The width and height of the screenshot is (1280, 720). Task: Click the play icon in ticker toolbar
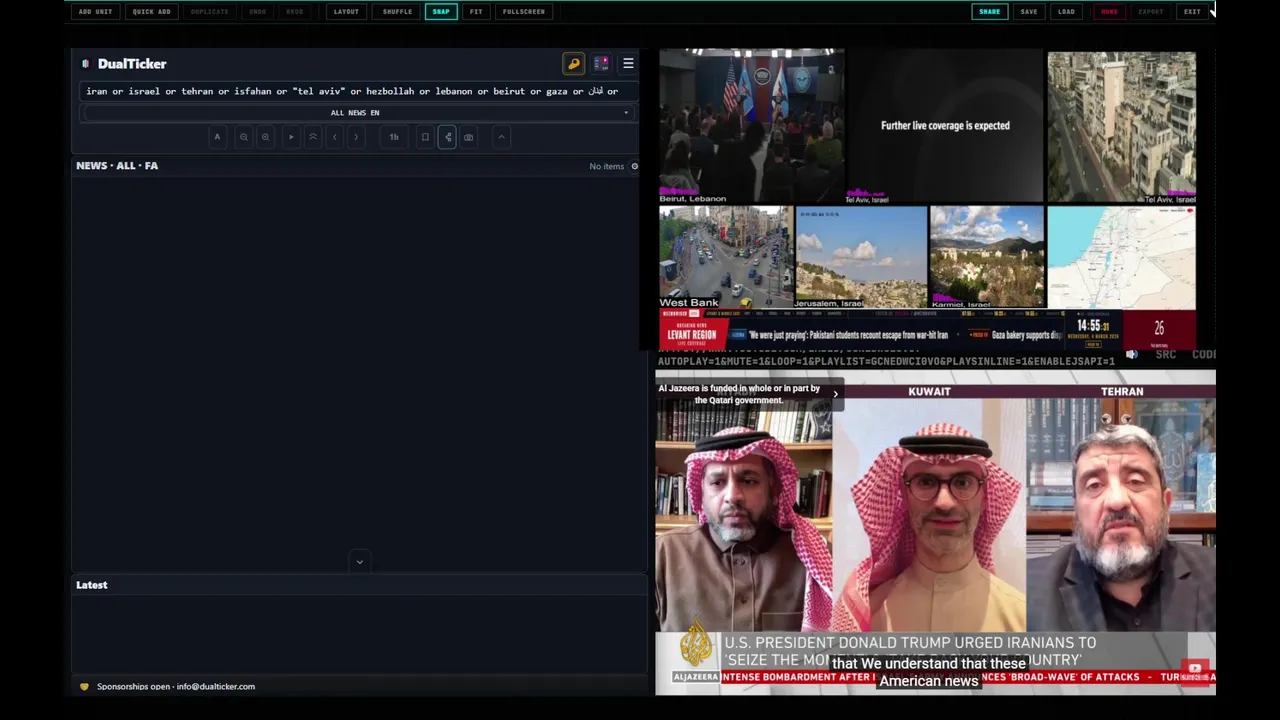pos(291,137)
